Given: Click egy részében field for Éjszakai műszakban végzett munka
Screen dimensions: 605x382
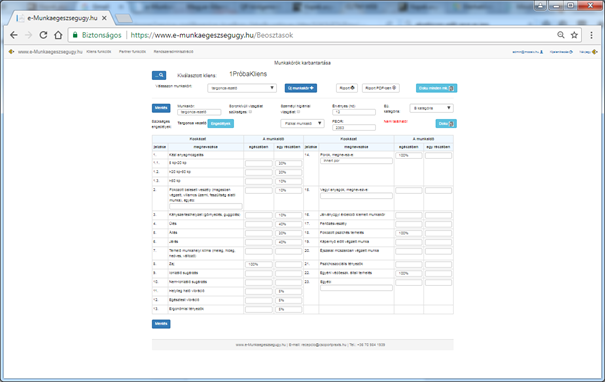Looking at the screenshot, I should pyautogui.click(x=438, y=251).
